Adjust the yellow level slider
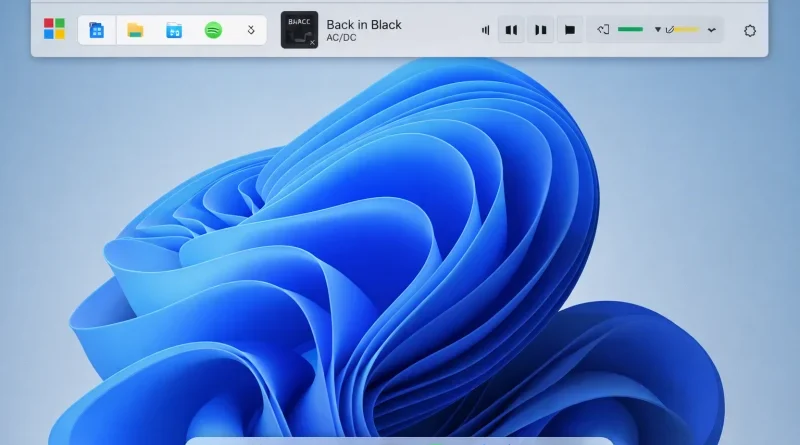Image resolution: width=800 pixels, height=445 pixels. pos(687,30)
